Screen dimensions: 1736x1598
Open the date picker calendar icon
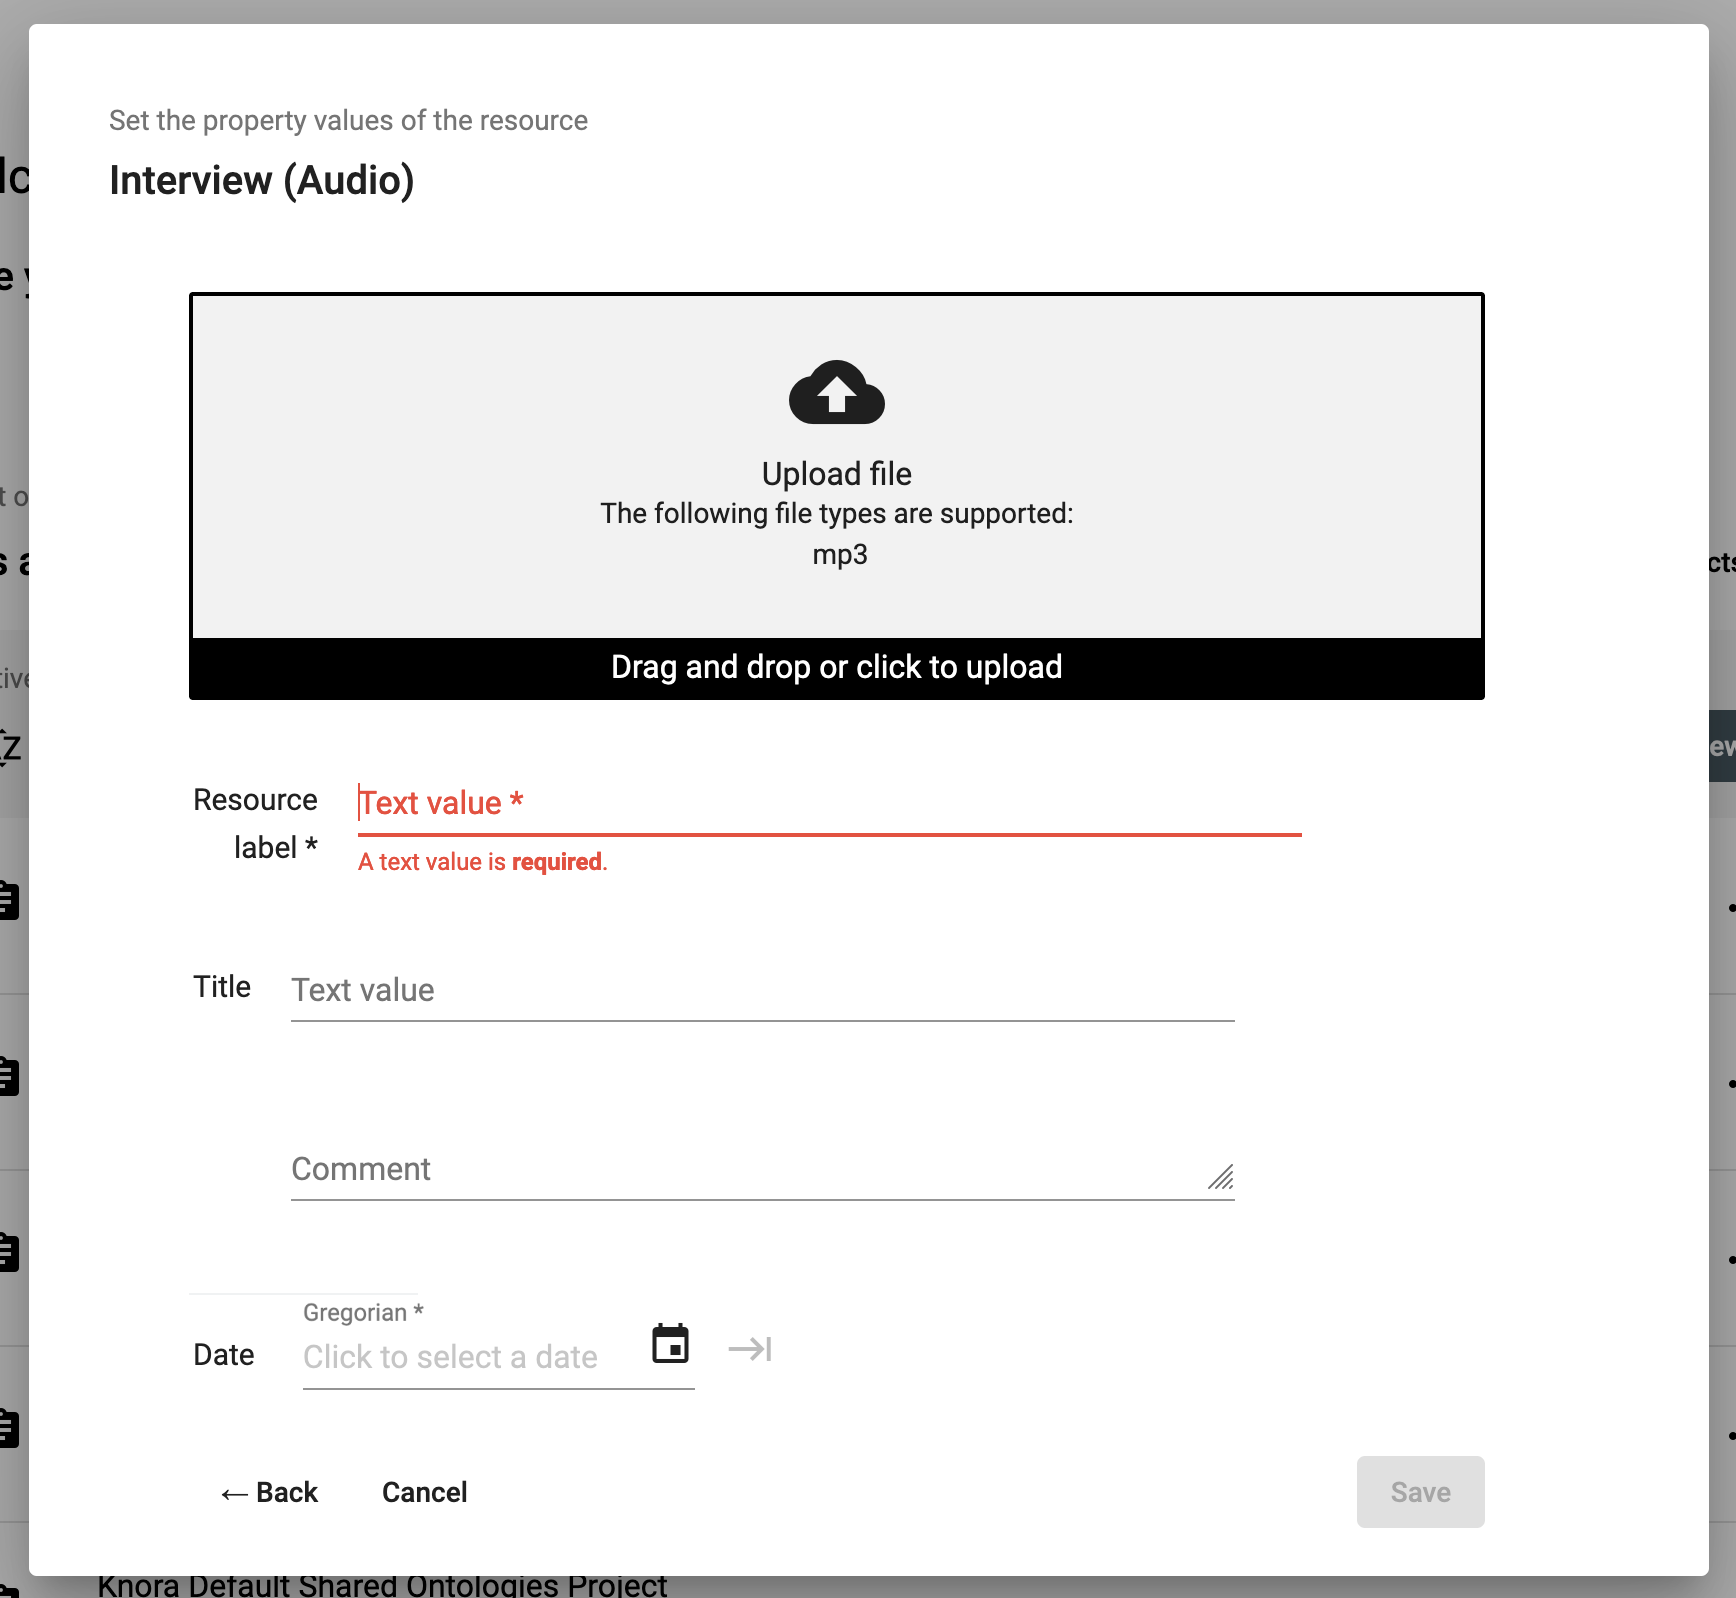pos(670,1345)
